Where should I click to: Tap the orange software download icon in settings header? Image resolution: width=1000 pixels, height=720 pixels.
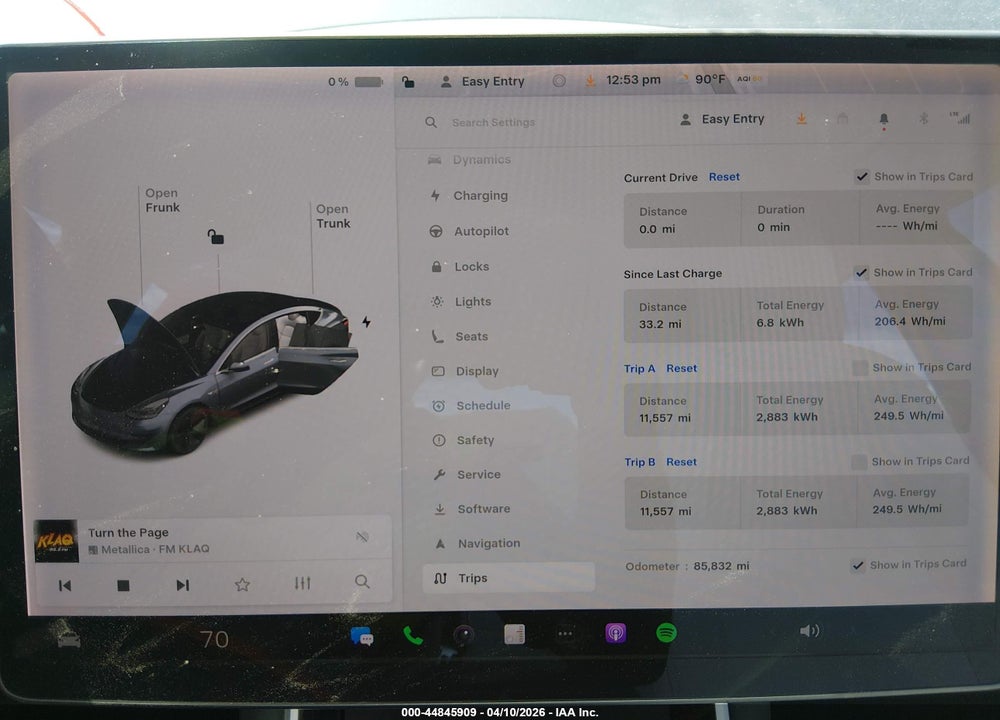tap(802, 119)
